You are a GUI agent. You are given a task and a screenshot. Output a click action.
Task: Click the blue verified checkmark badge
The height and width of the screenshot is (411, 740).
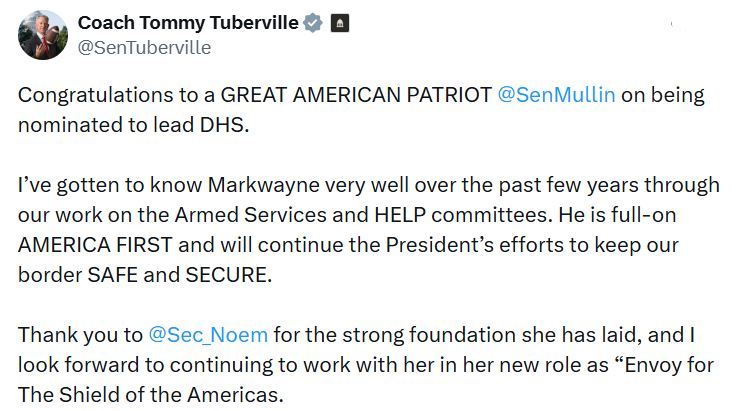(313, 23)
